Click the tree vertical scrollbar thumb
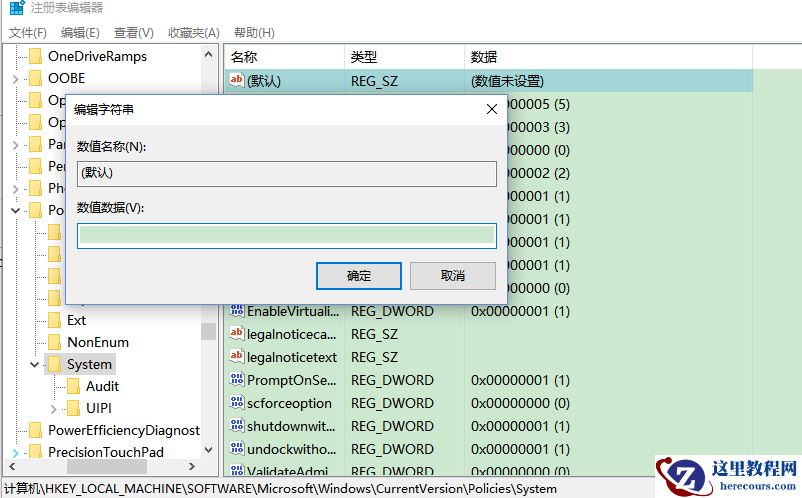 click(208, 331)
